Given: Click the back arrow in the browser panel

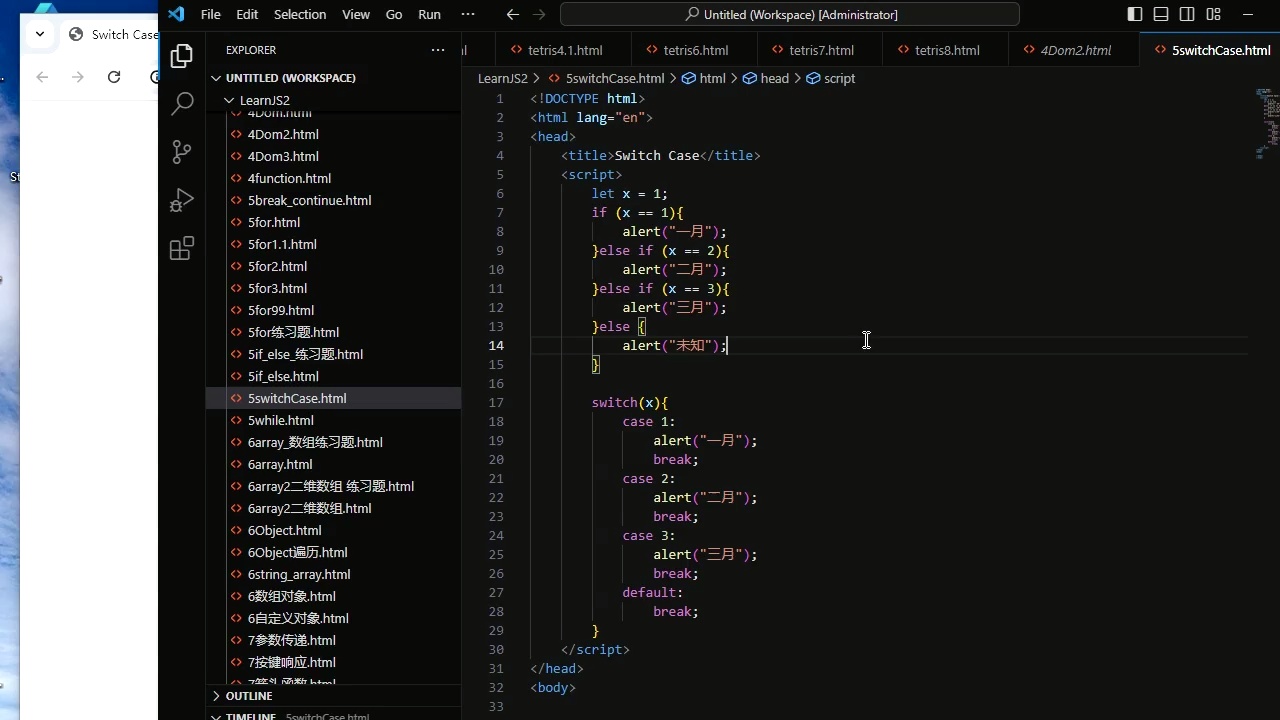Looking at the screenshot, I should coord(43,76).
